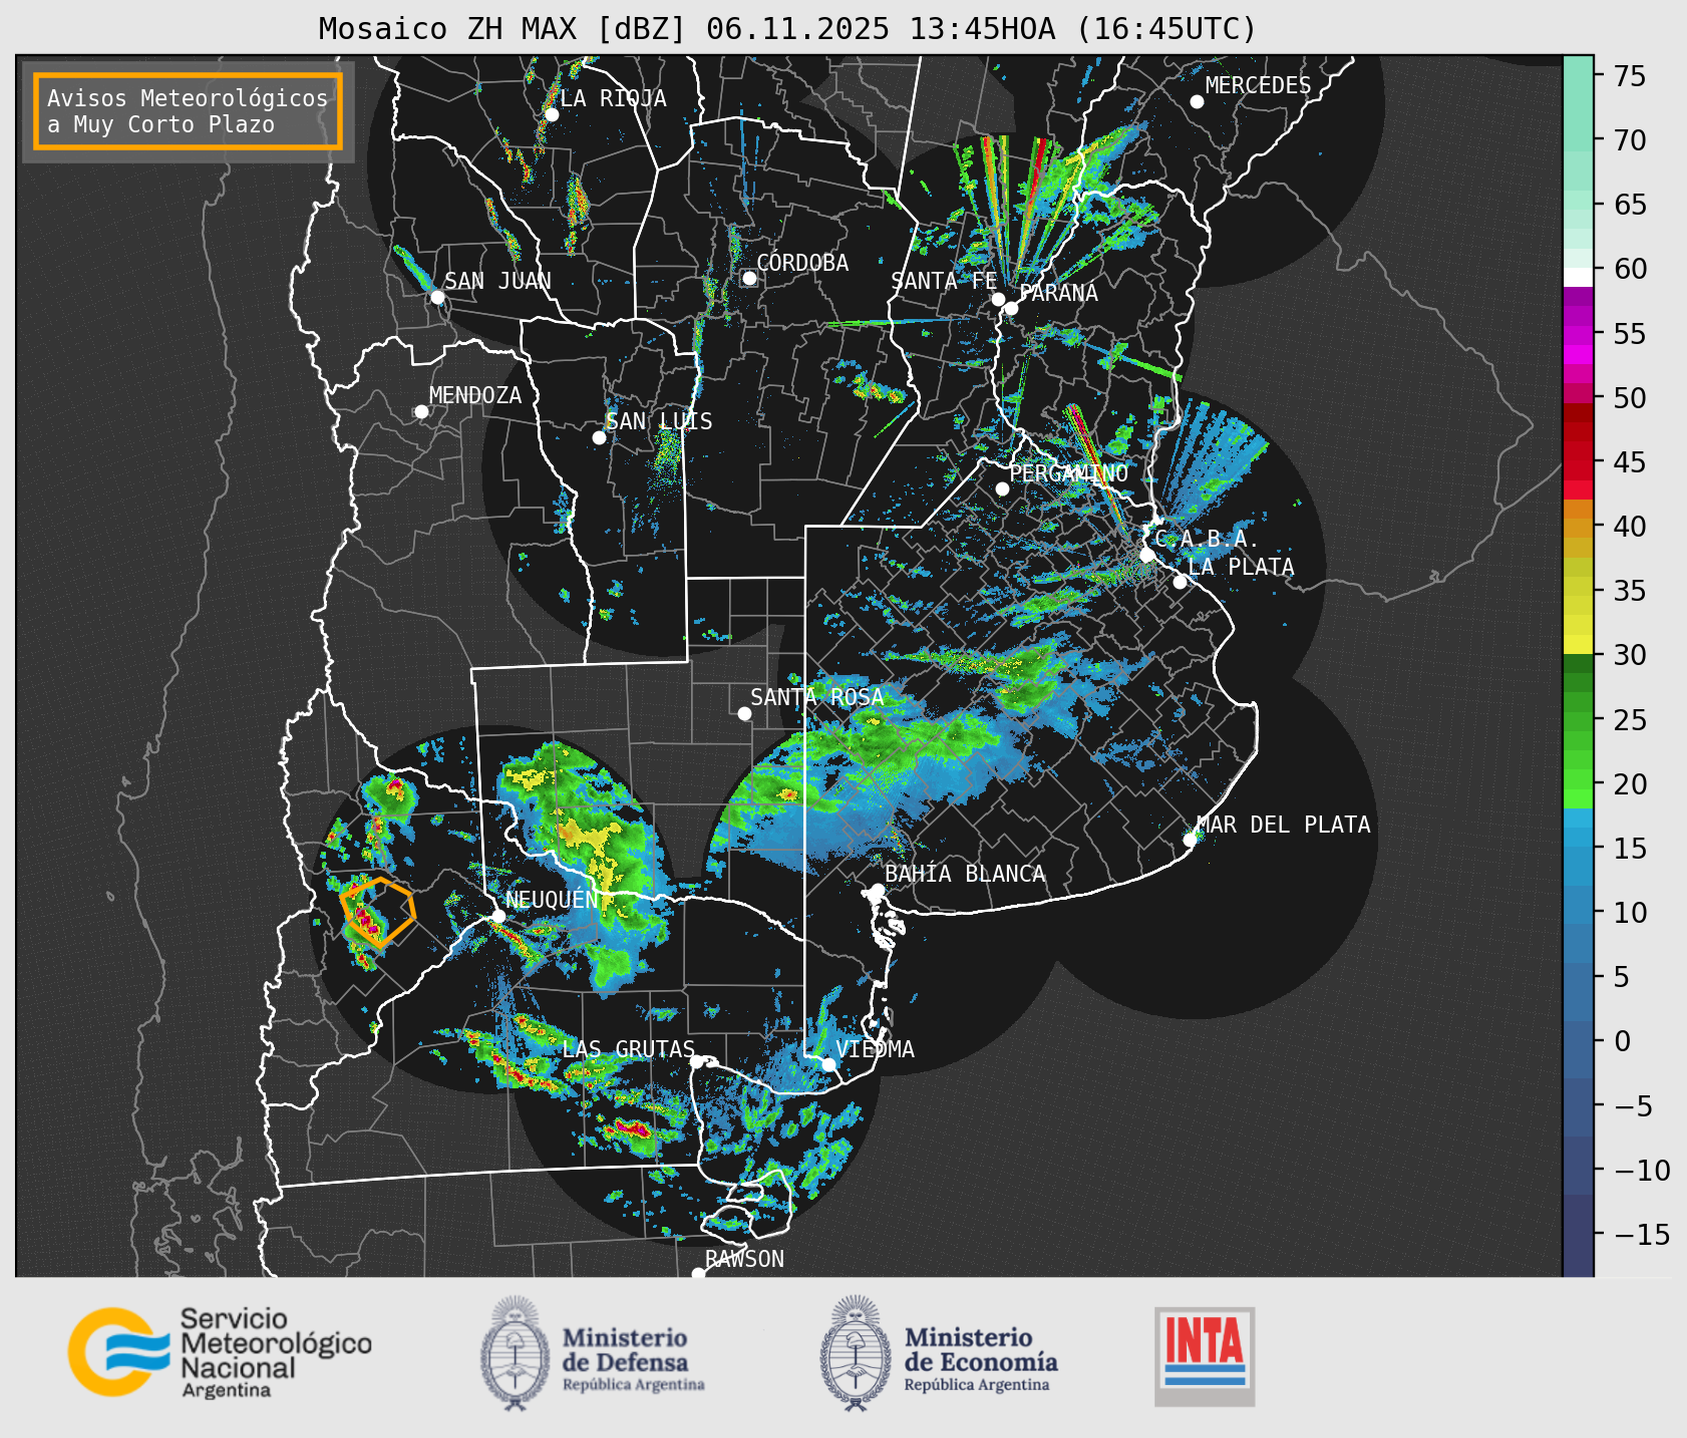Select the Bahía Blanca city marker
The height and width of the screenshot is (1438, 1687).
(877, 890)
